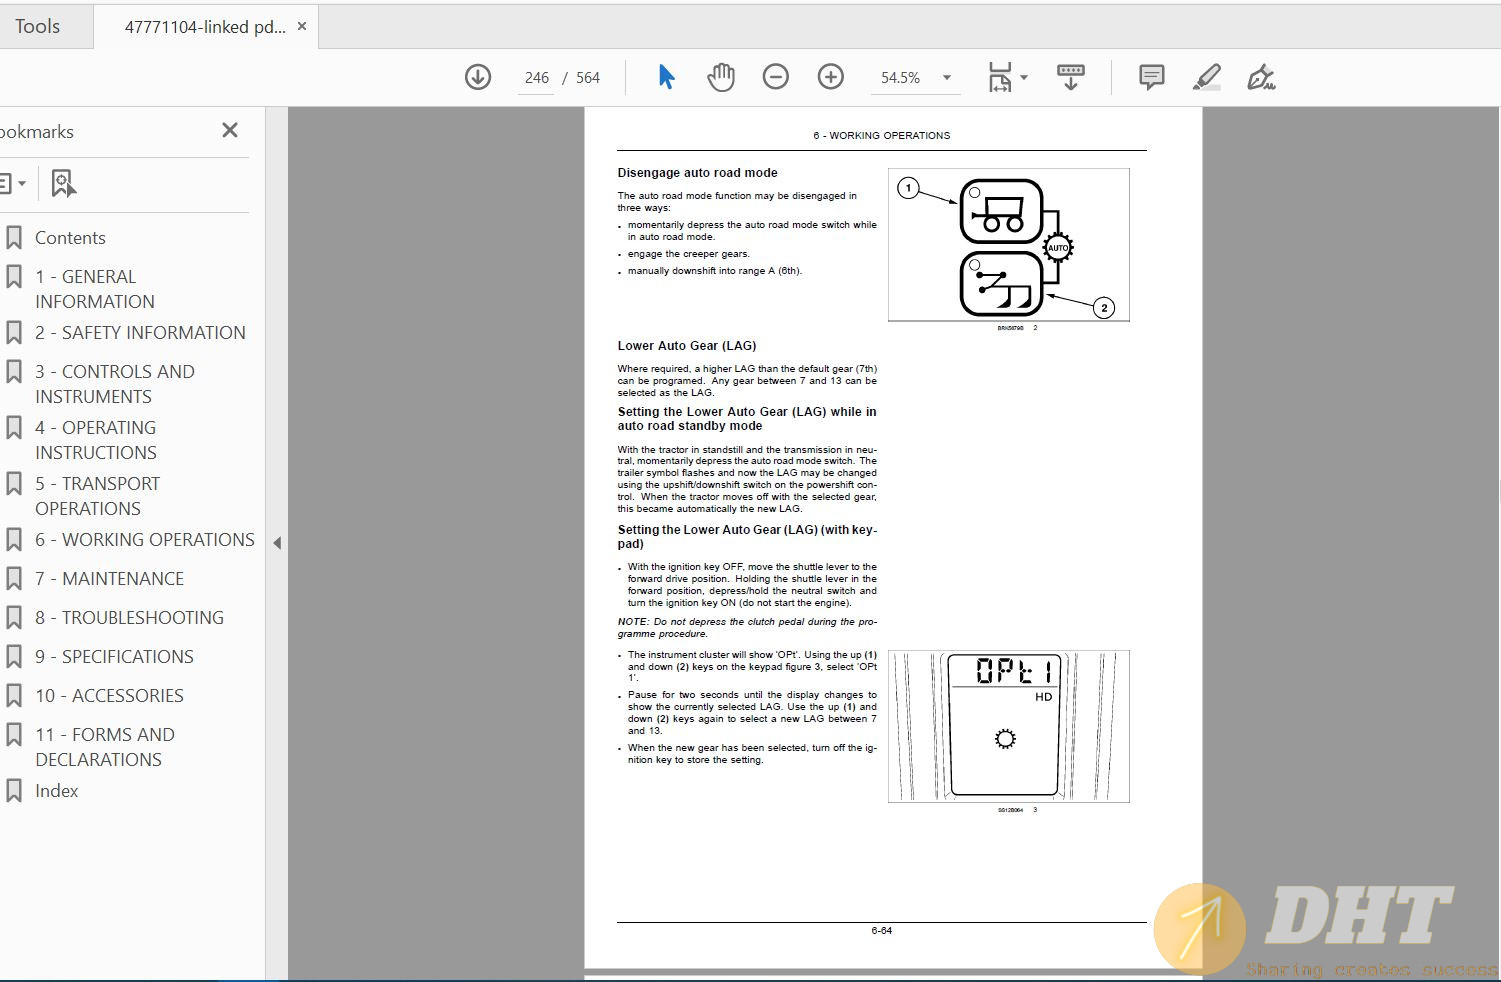Zoom in using the plus icon
This screenshot has width=1501, height=982.
(830, 77)
